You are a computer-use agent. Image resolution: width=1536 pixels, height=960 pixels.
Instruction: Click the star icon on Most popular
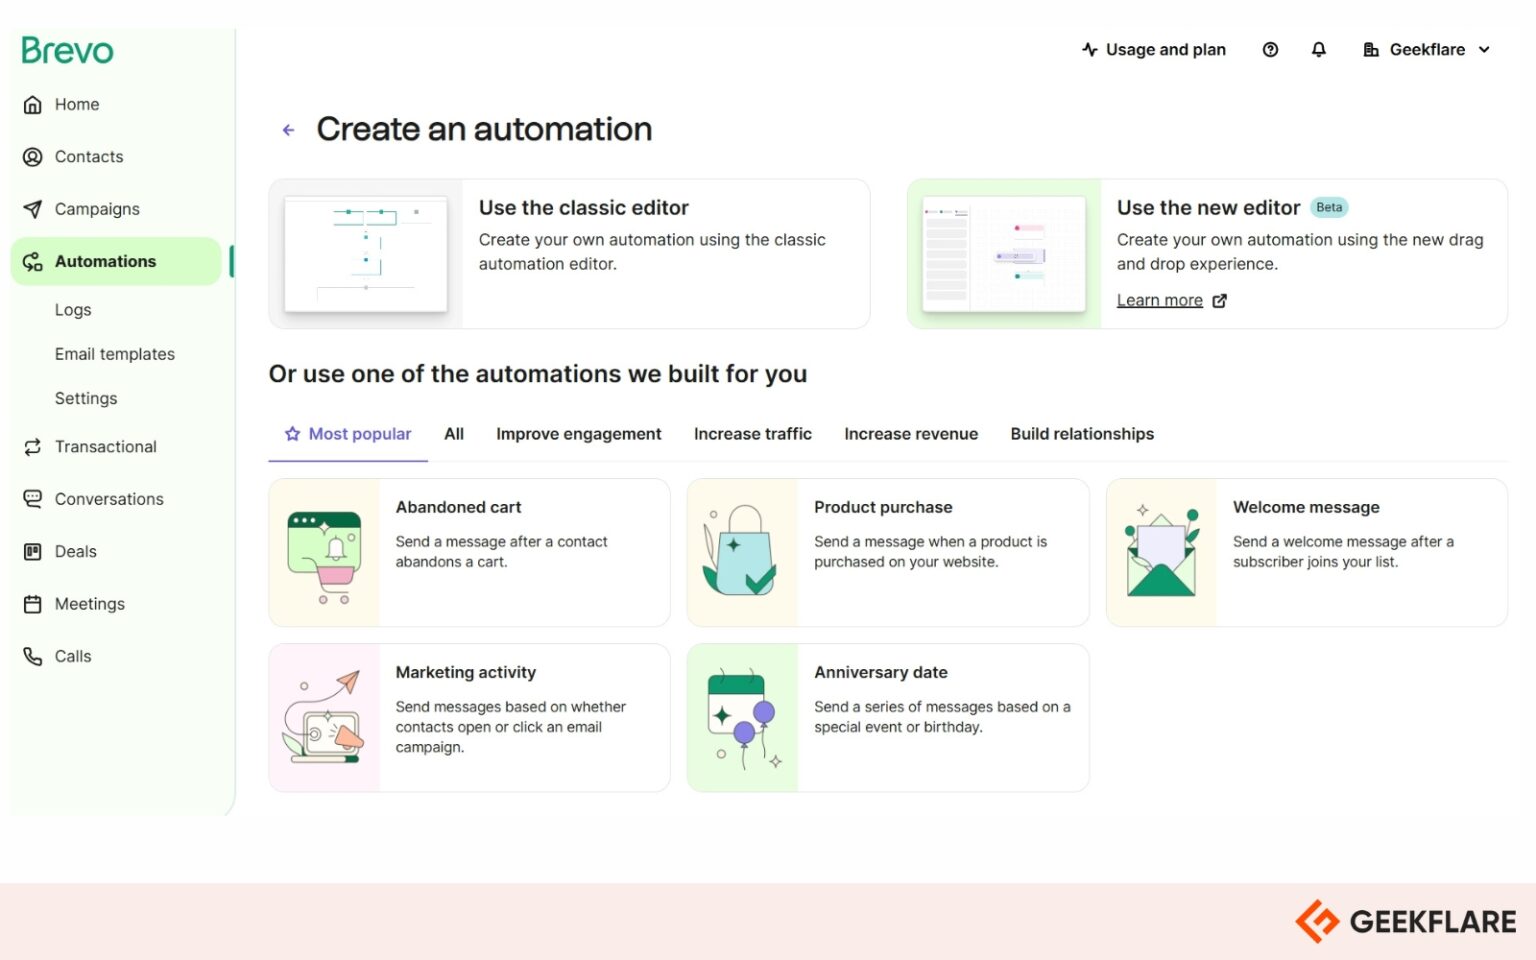(x=292, y=434)
